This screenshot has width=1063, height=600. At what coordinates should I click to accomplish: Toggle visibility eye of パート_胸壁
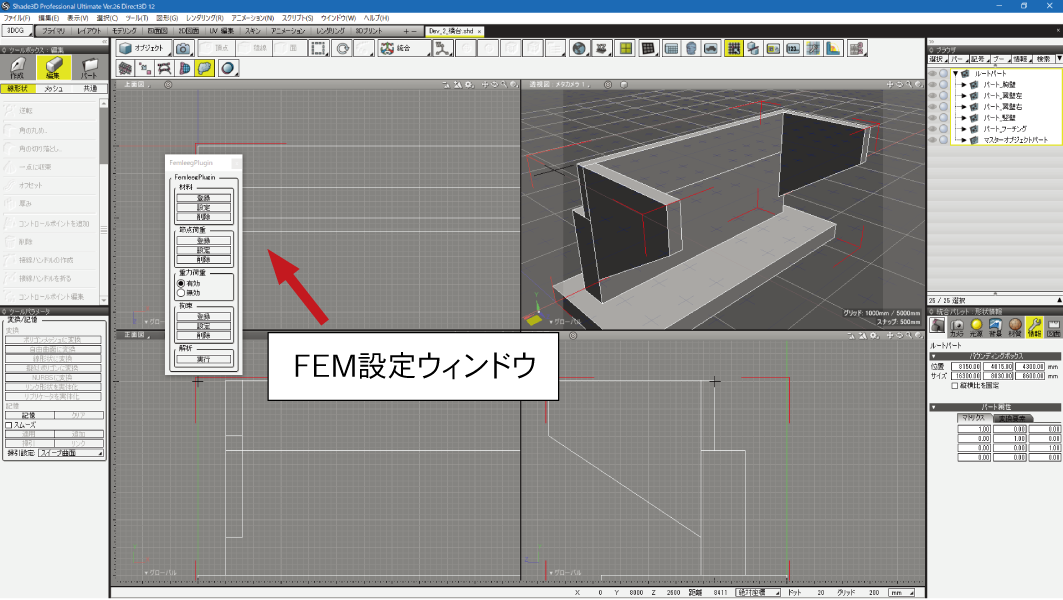click(x=933, y=85)
